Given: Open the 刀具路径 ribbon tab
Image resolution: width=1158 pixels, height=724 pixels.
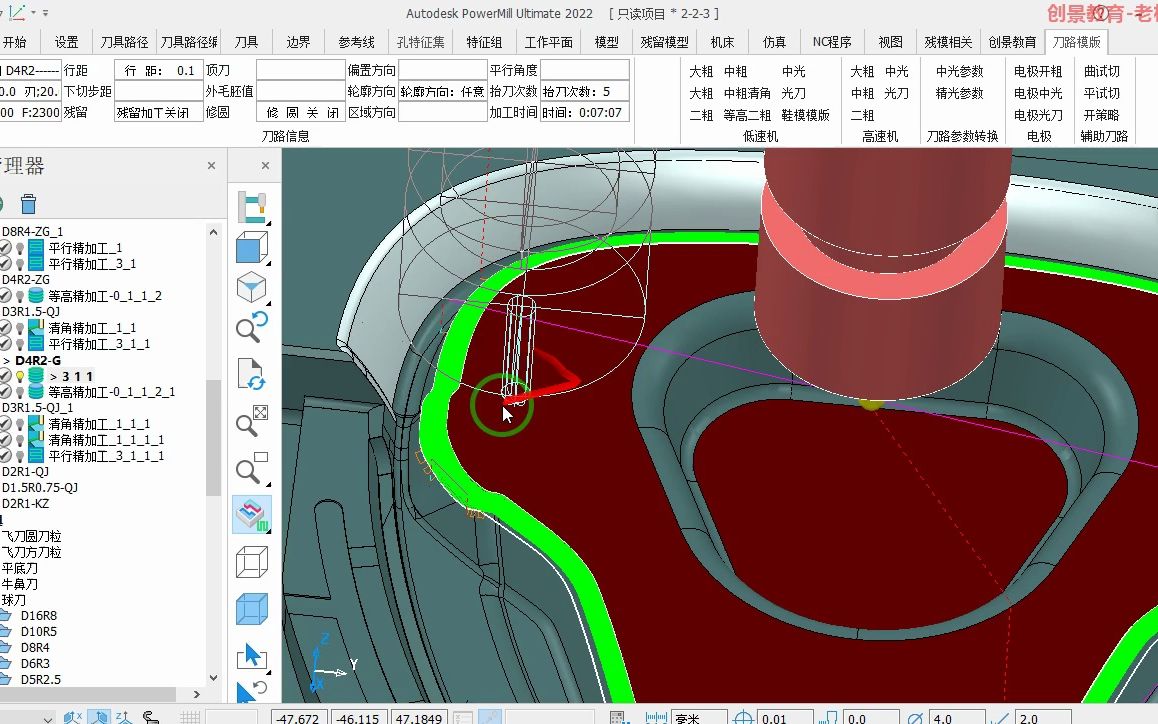Looking at the screenshot, I should [124, 42].
